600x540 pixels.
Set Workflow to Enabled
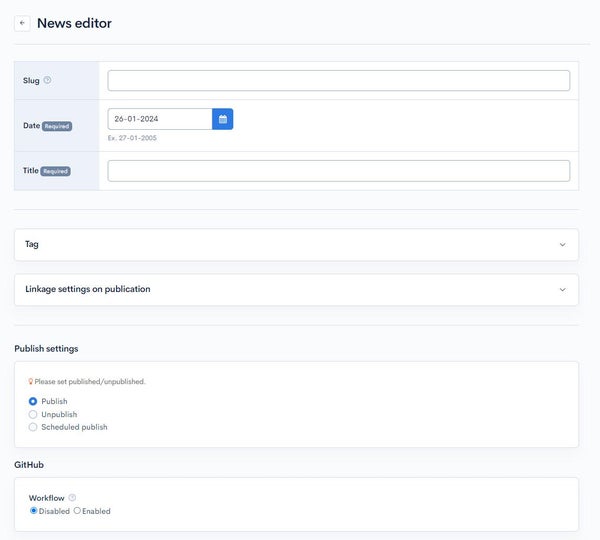point(77,511)
